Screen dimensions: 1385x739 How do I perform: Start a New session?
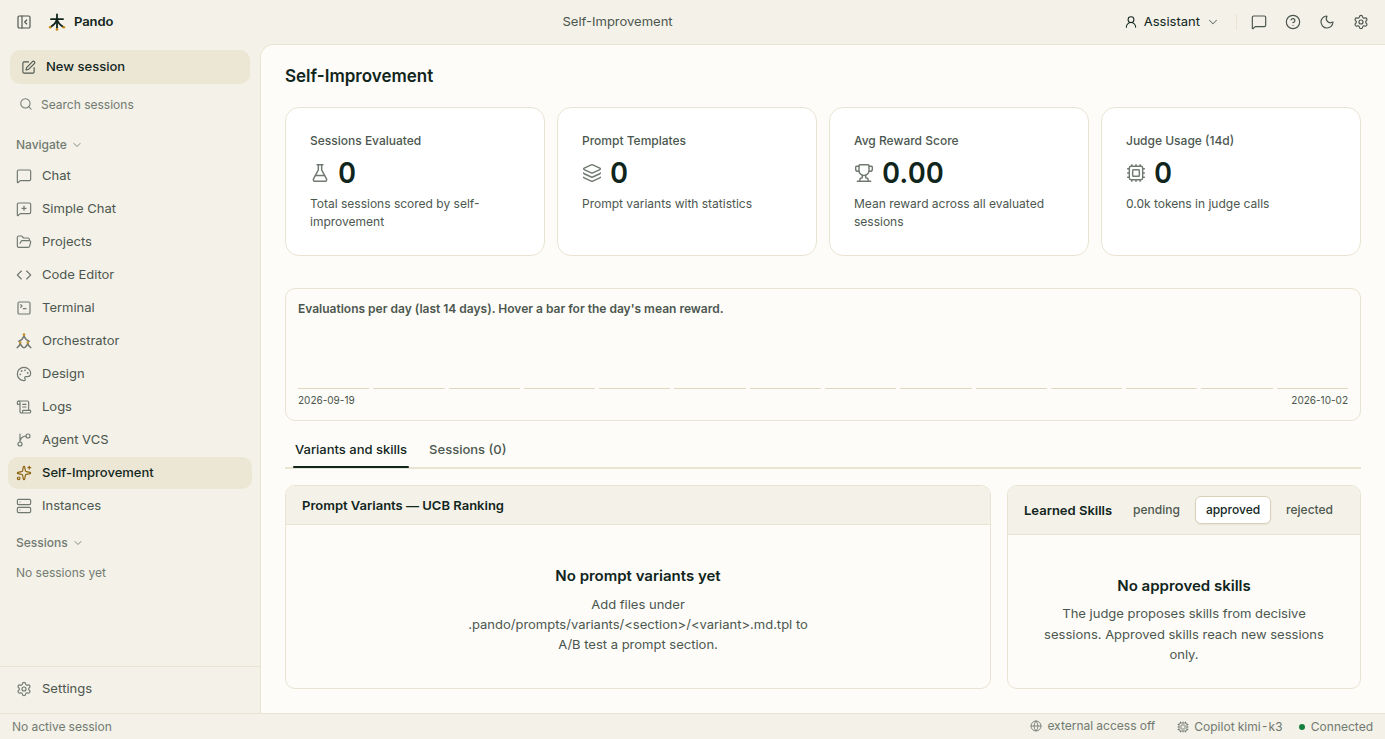(130, 67)
